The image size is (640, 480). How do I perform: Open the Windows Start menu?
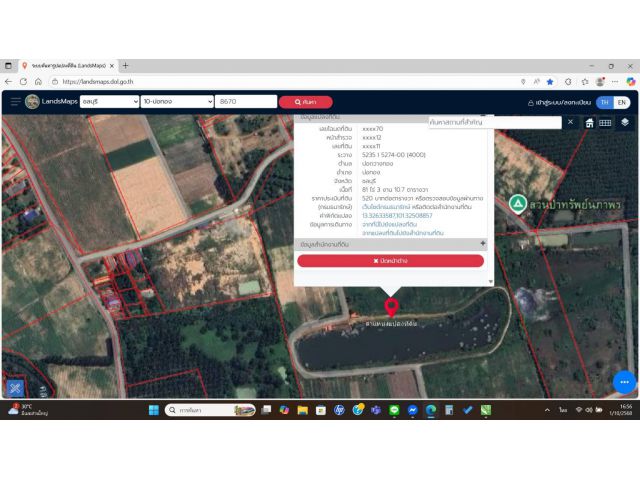click(x=154, y=410)
